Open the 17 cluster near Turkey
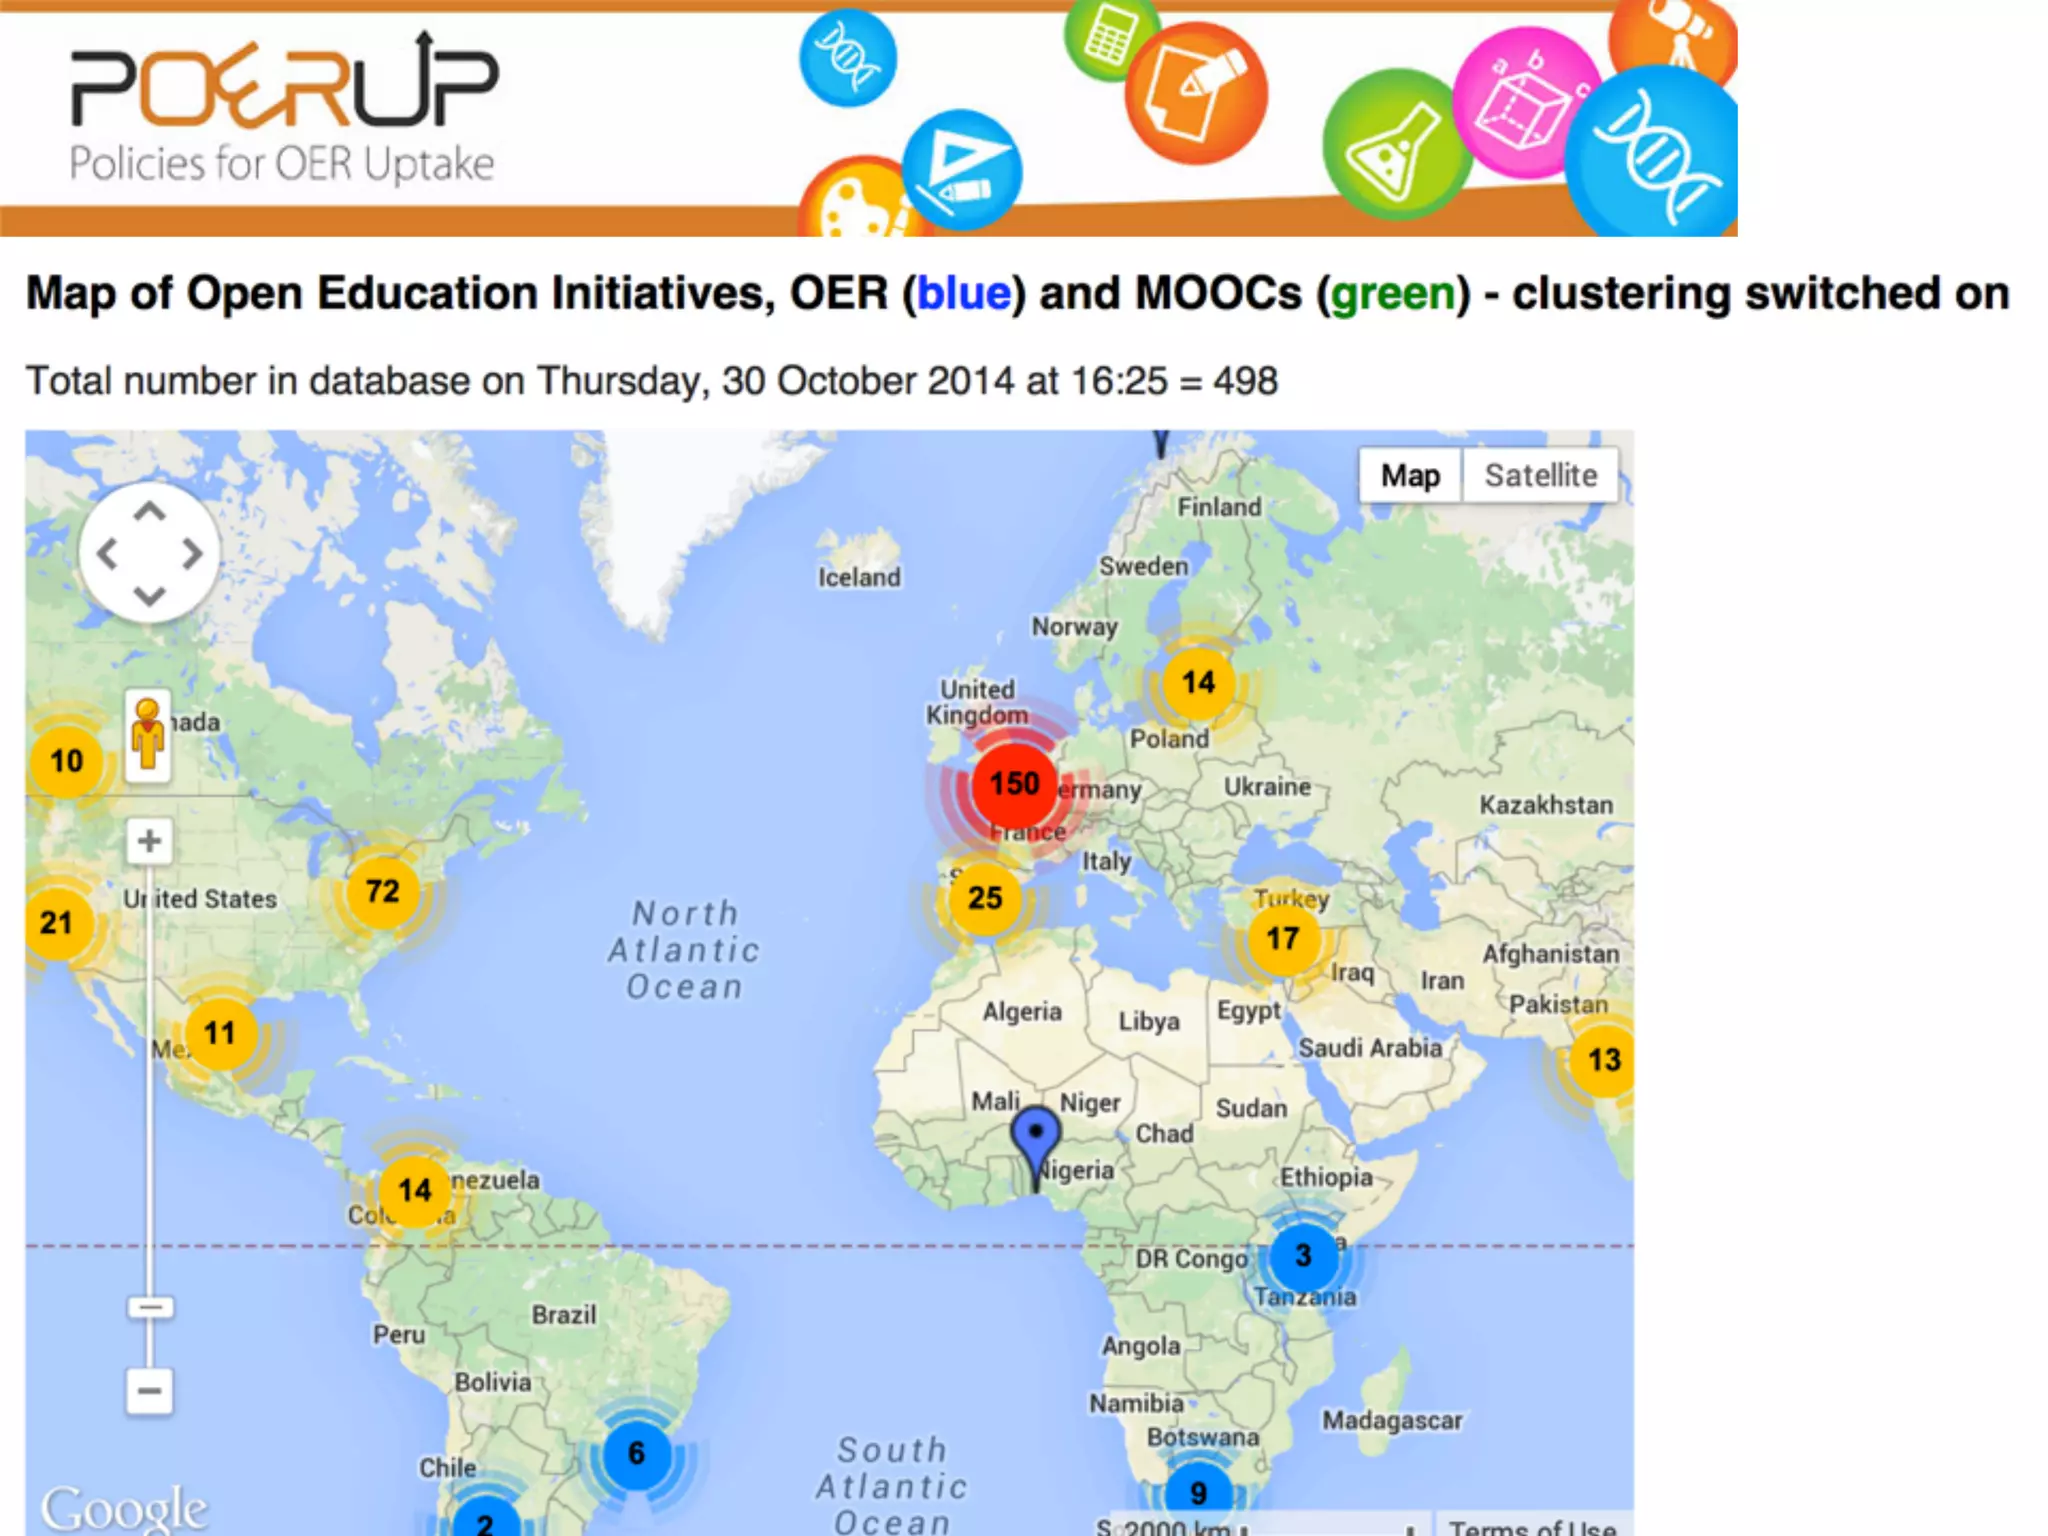 [x=1282, y=939]
